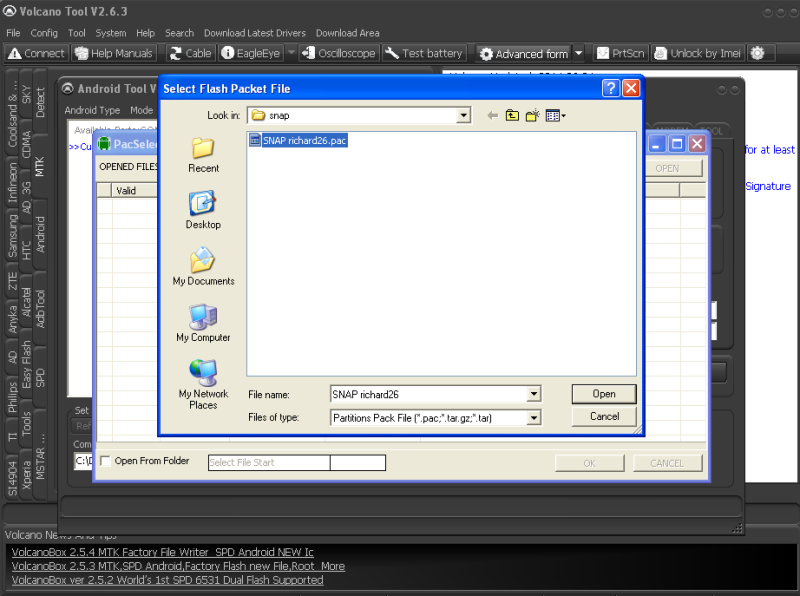Click the Up One Level folder icon

[x=512, y=116]
